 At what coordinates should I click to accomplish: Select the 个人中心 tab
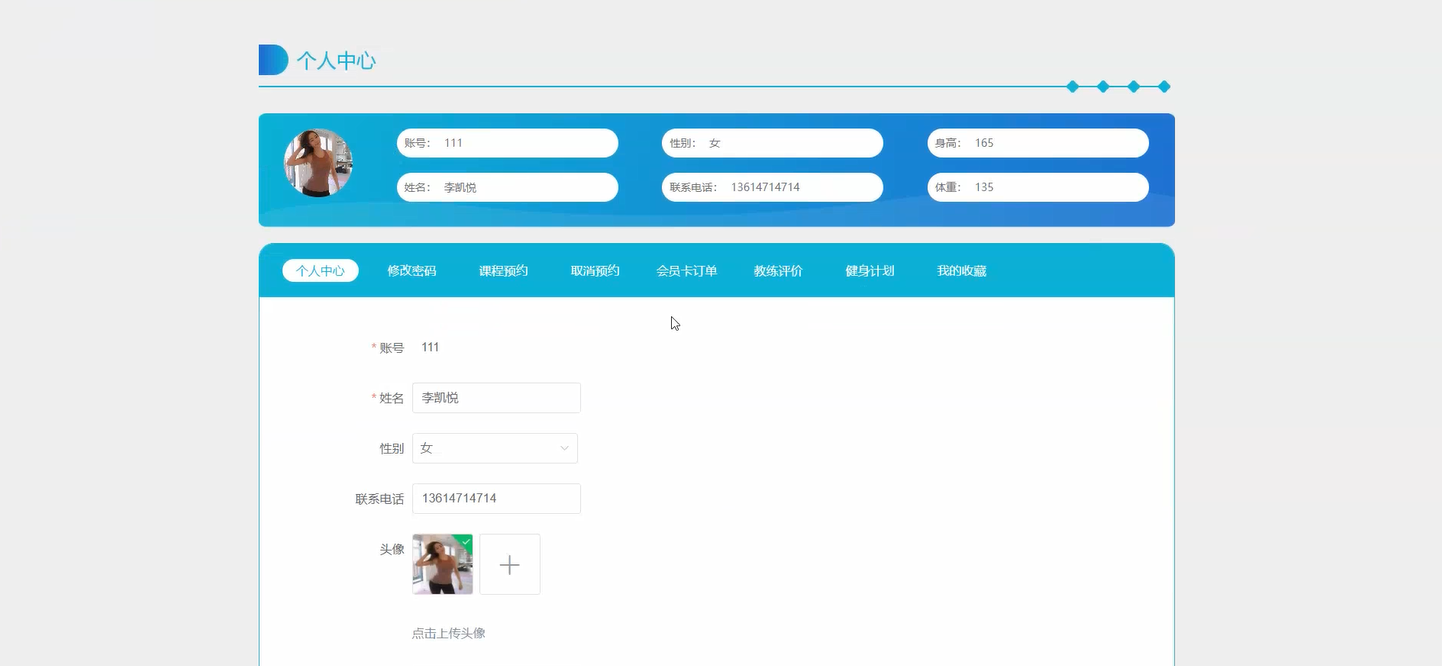pos(320,271)
